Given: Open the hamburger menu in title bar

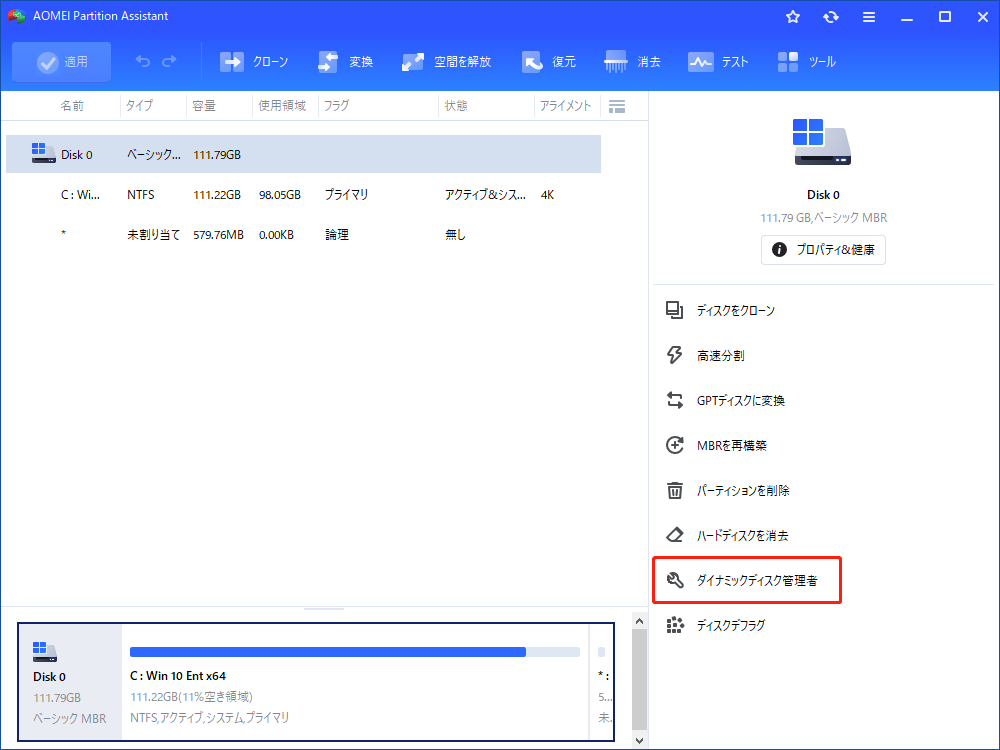Looking at the screenshot, I should click(869, 17).
